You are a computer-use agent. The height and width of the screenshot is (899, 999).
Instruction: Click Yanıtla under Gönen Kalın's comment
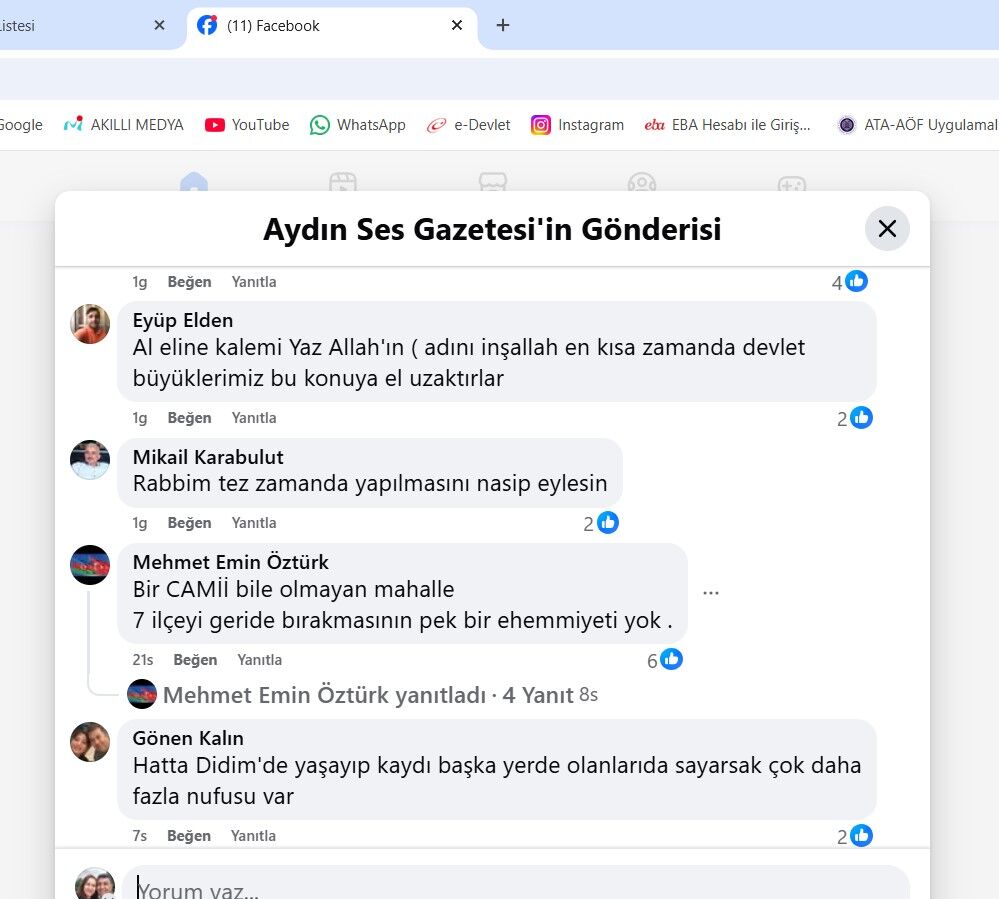(253, 835)
